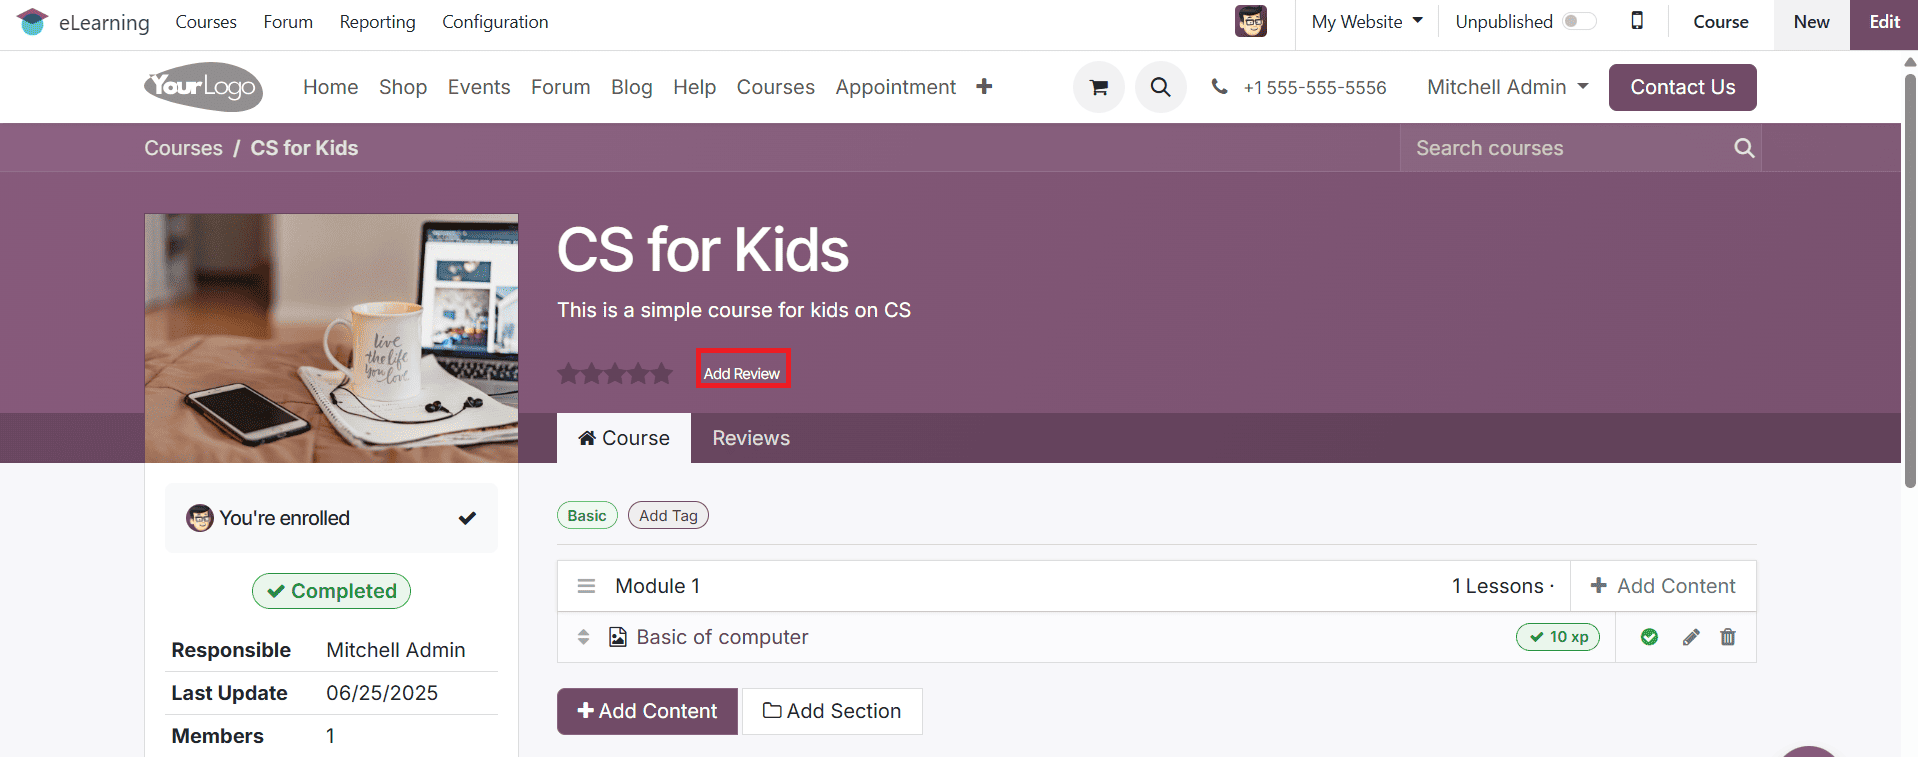Image resolution: width=1918 pixels, height=757 pixels.
Task: Click the enrolled checkmark icon
Action: click(x=467, y=518)
